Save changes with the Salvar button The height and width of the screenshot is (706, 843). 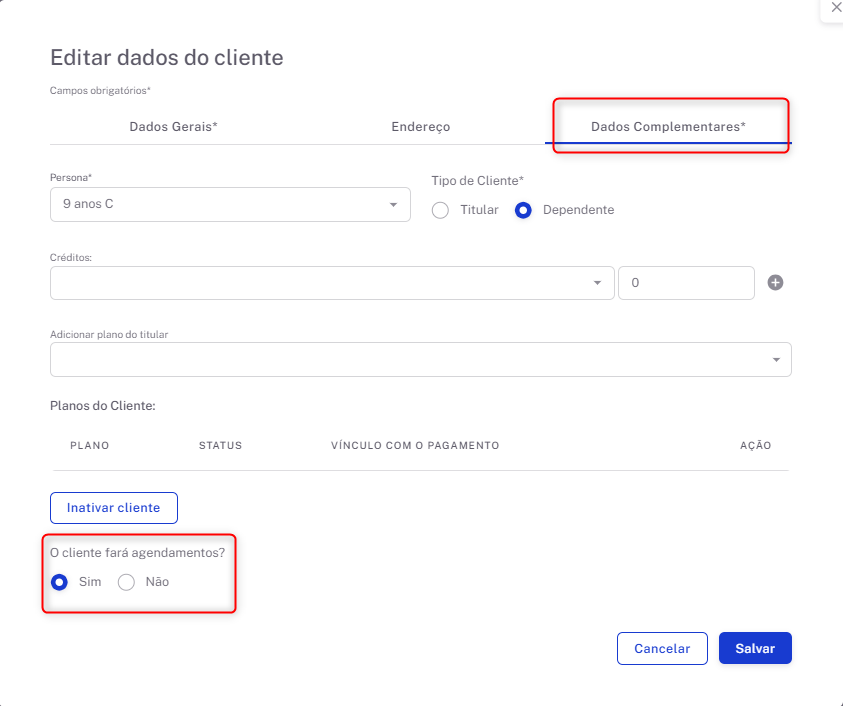755,648
